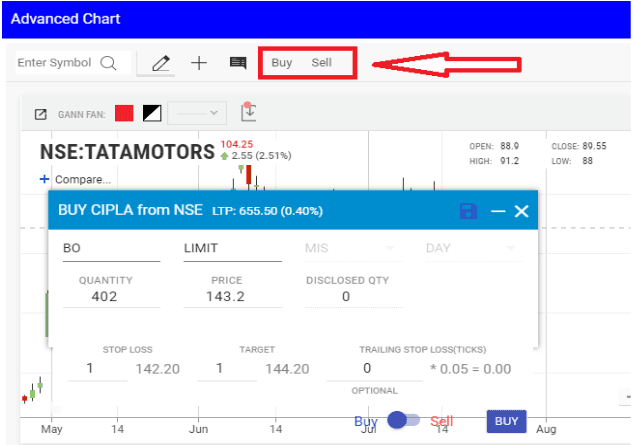Edit the Stop Loss ticks field
634x445 pixels.
(97, 369)
